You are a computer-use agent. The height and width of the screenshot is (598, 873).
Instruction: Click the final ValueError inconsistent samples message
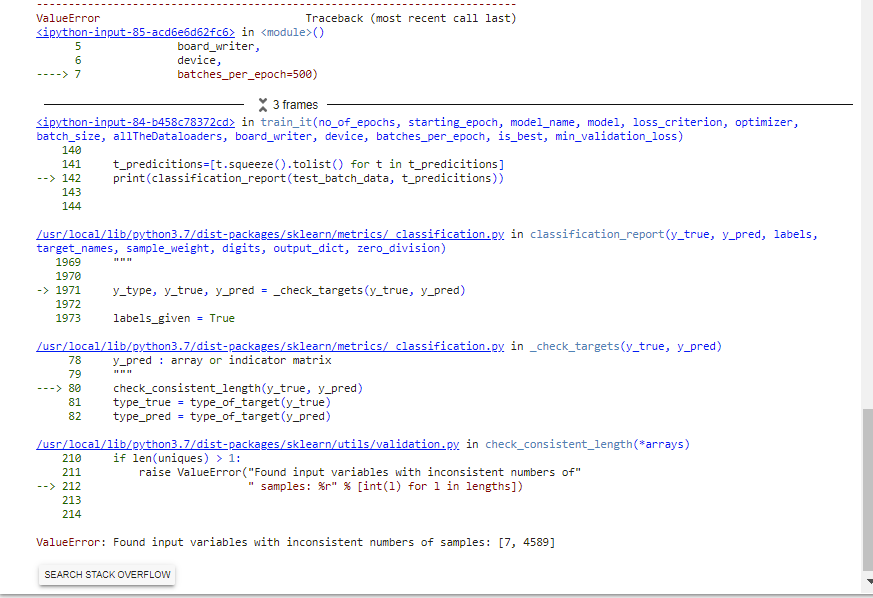(295, 542)
